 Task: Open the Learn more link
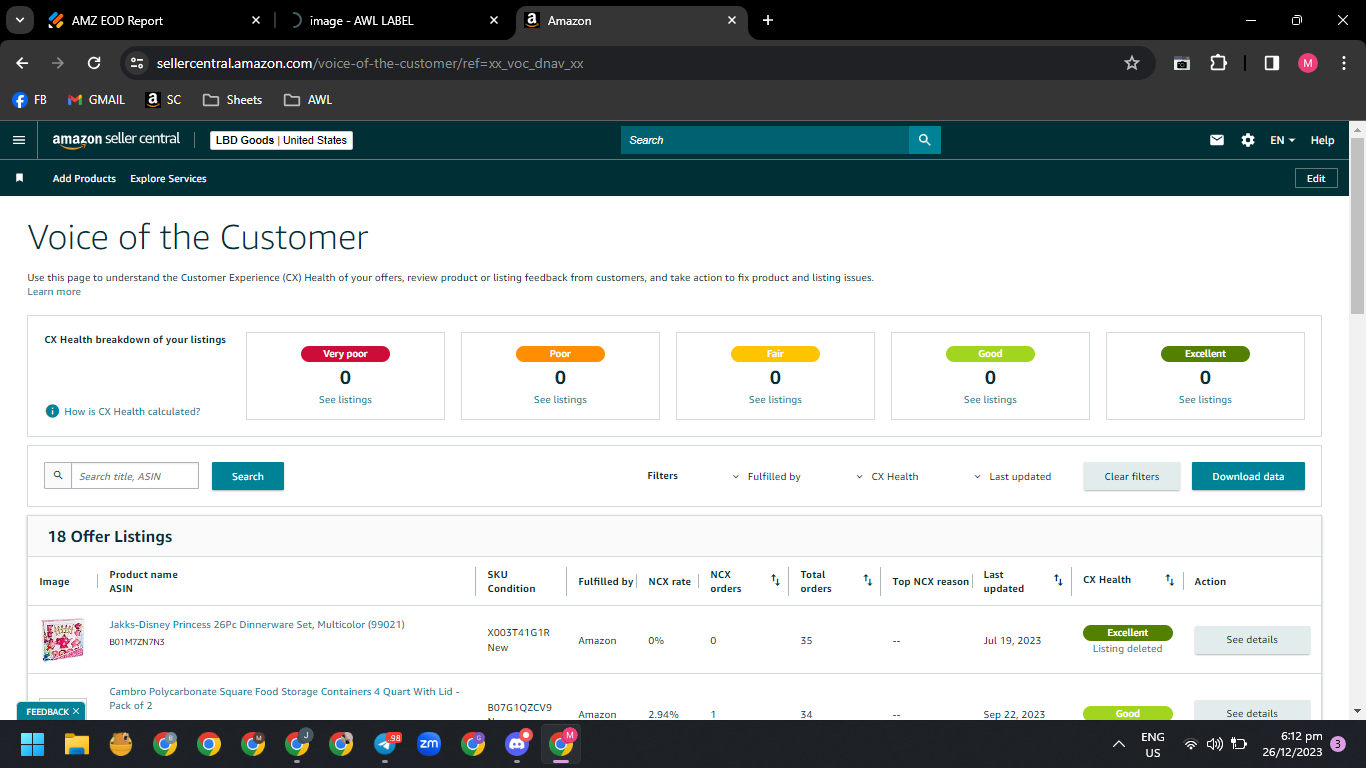coord(54,292)
